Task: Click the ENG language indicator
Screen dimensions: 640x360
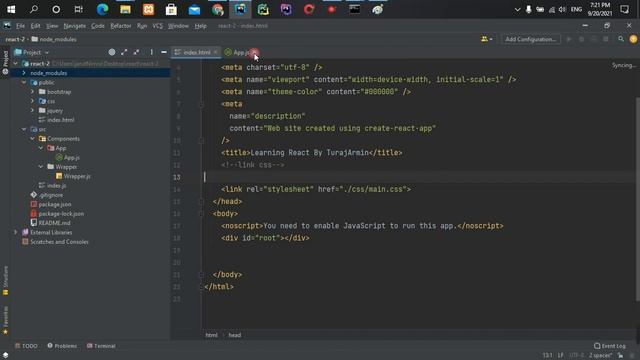Action: [x=576, y=9]
